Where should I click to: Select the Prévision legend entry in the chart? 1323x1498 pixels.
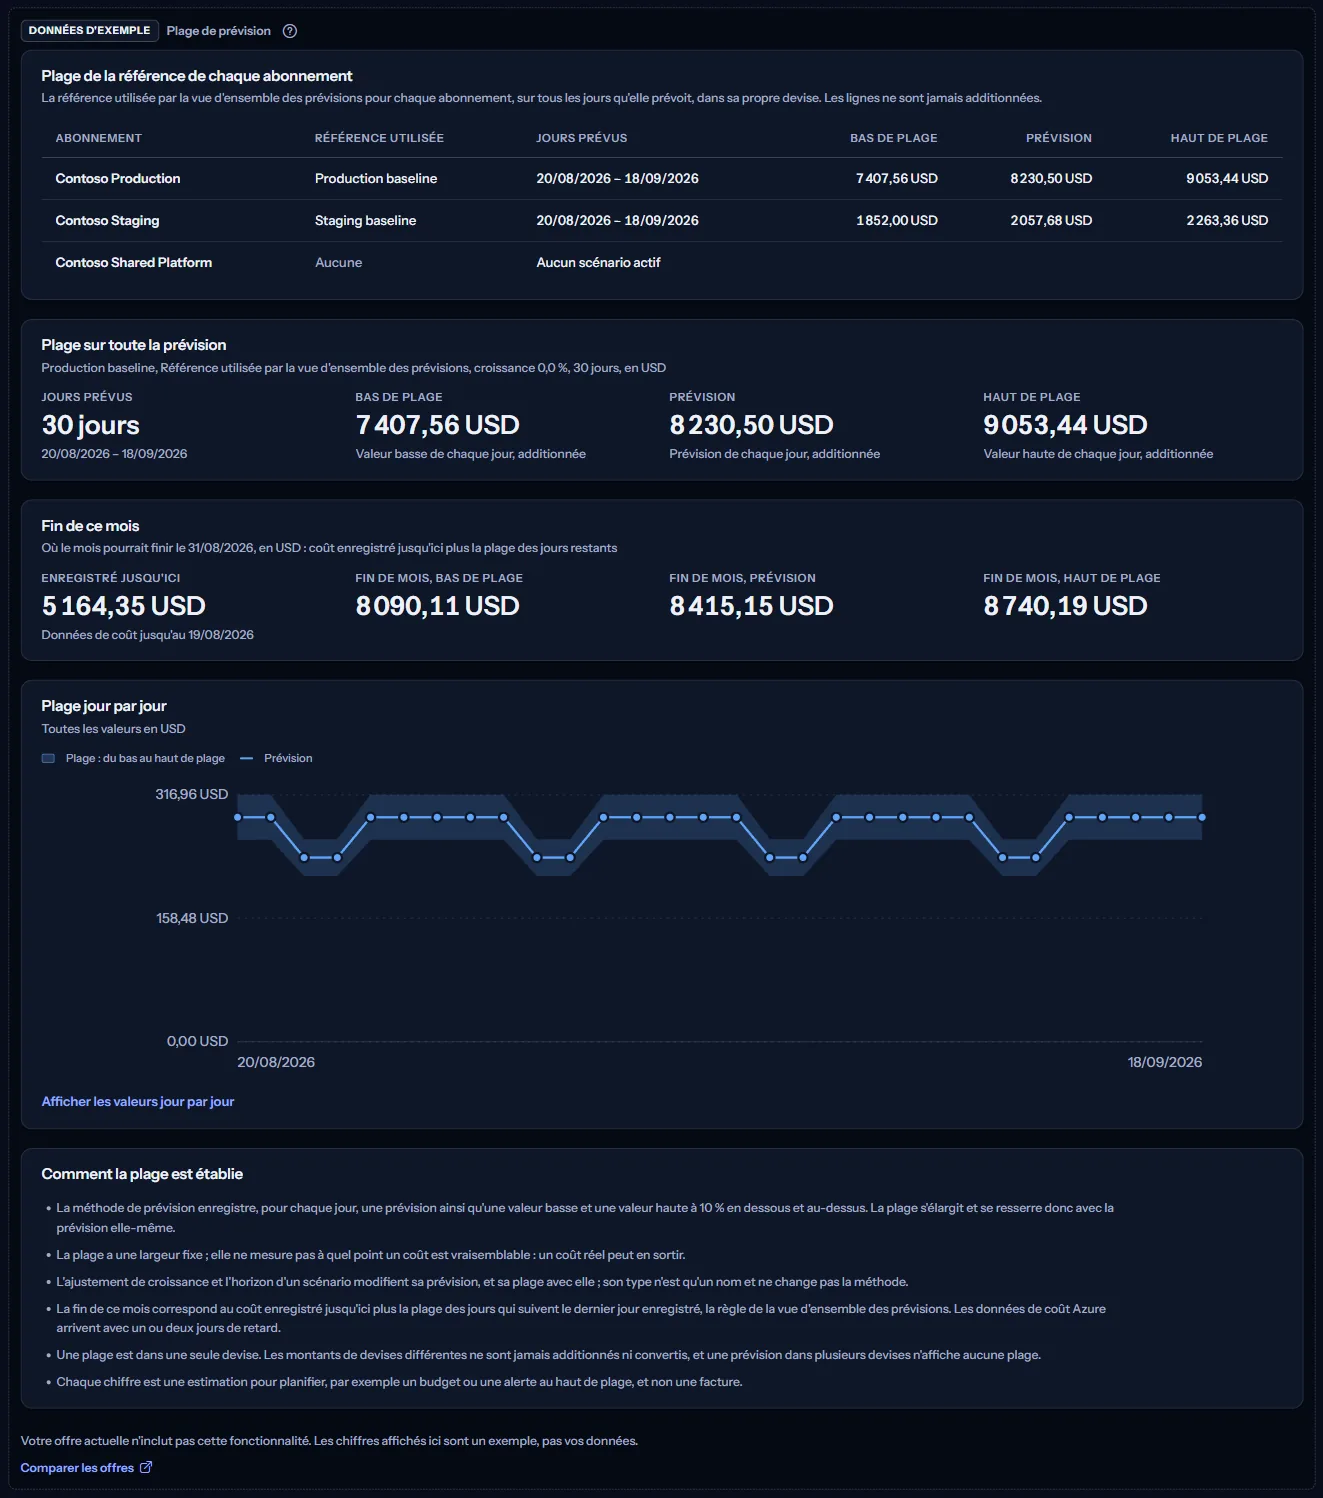point(277,758)
